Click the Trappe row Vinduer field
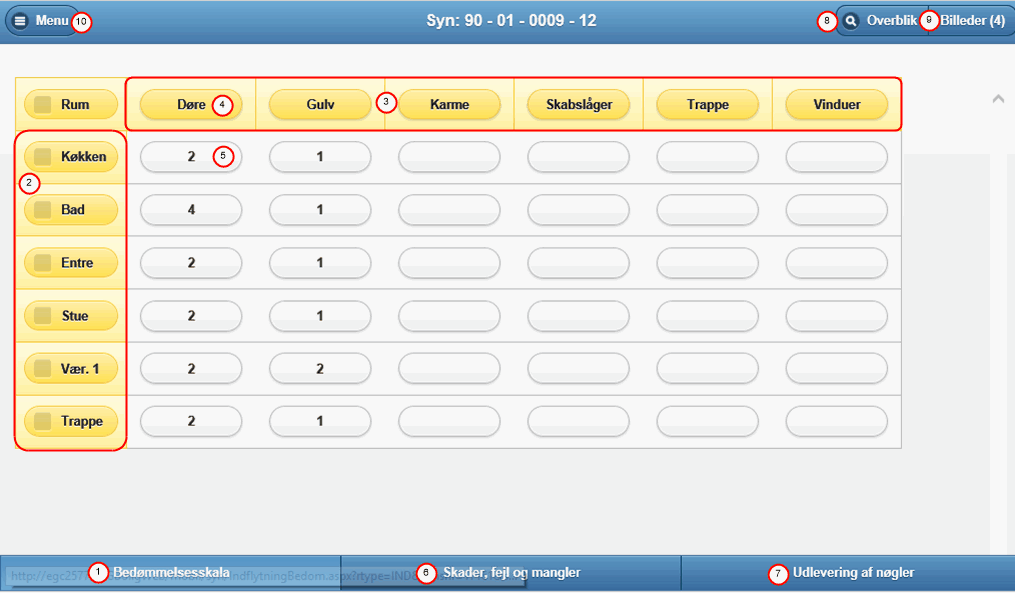The width and height of the screenshot is (1015, 593). pos(836,422)
